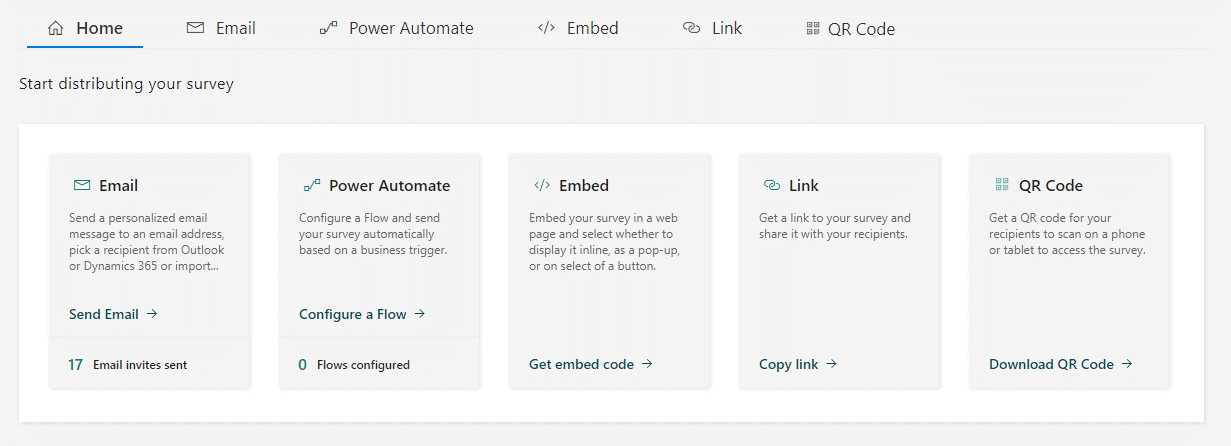1231x446 pixels.
Task: Click the envelope icon in Email tab
Action: (x=195, y=28)
